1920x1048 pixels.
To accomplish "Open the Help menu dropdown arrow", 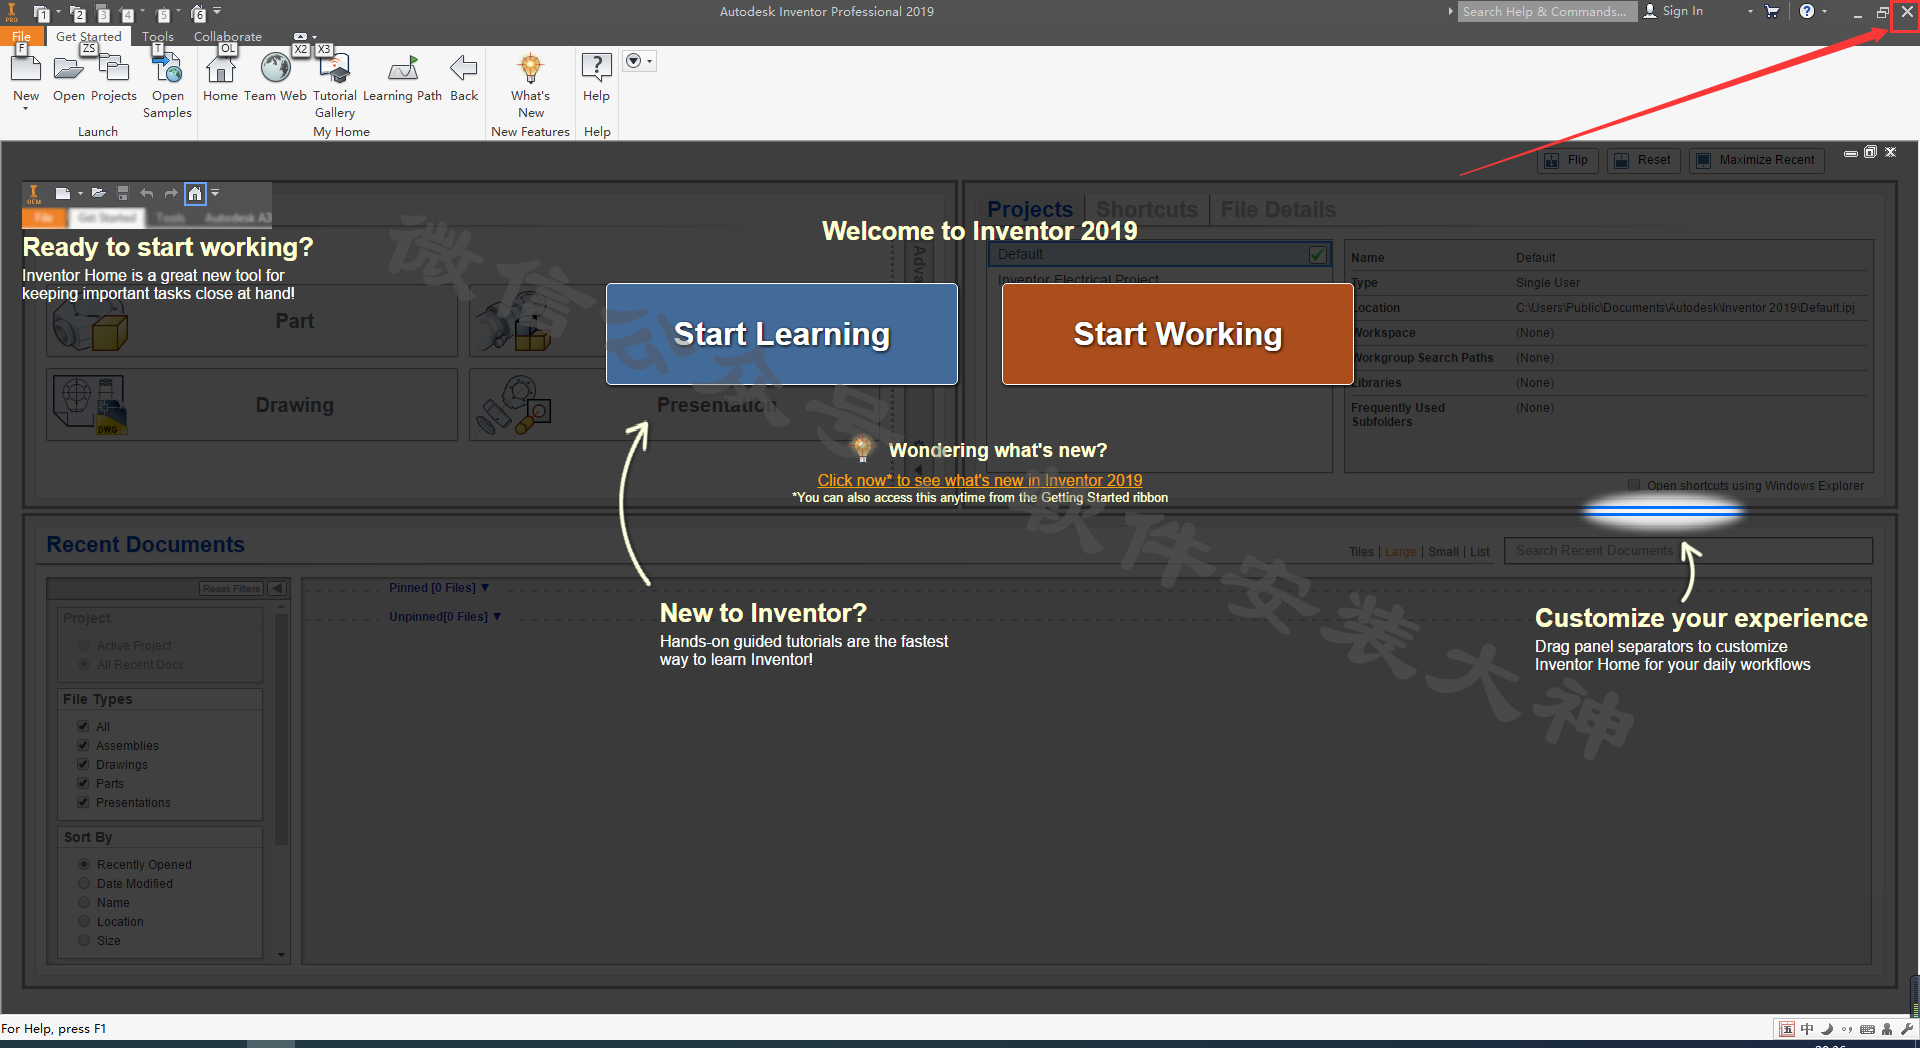I will [1824, 11].
